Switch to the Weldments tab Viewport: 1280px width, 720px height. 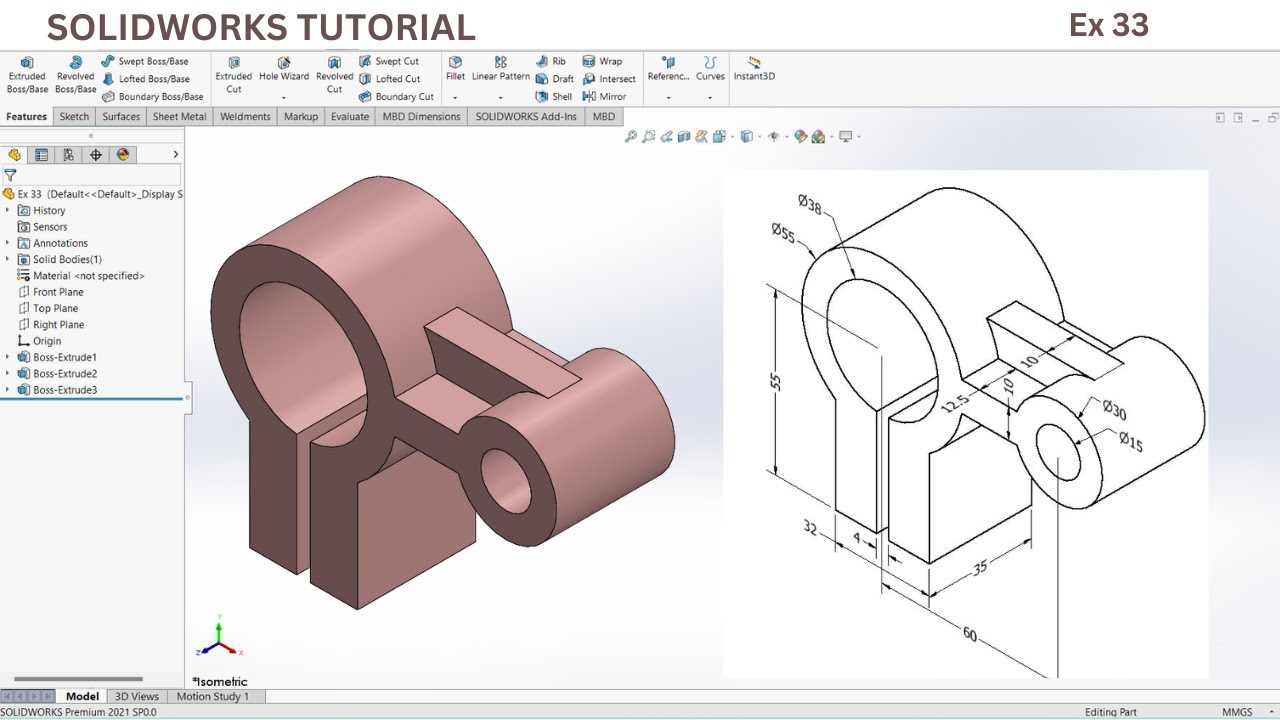[245, 117]
